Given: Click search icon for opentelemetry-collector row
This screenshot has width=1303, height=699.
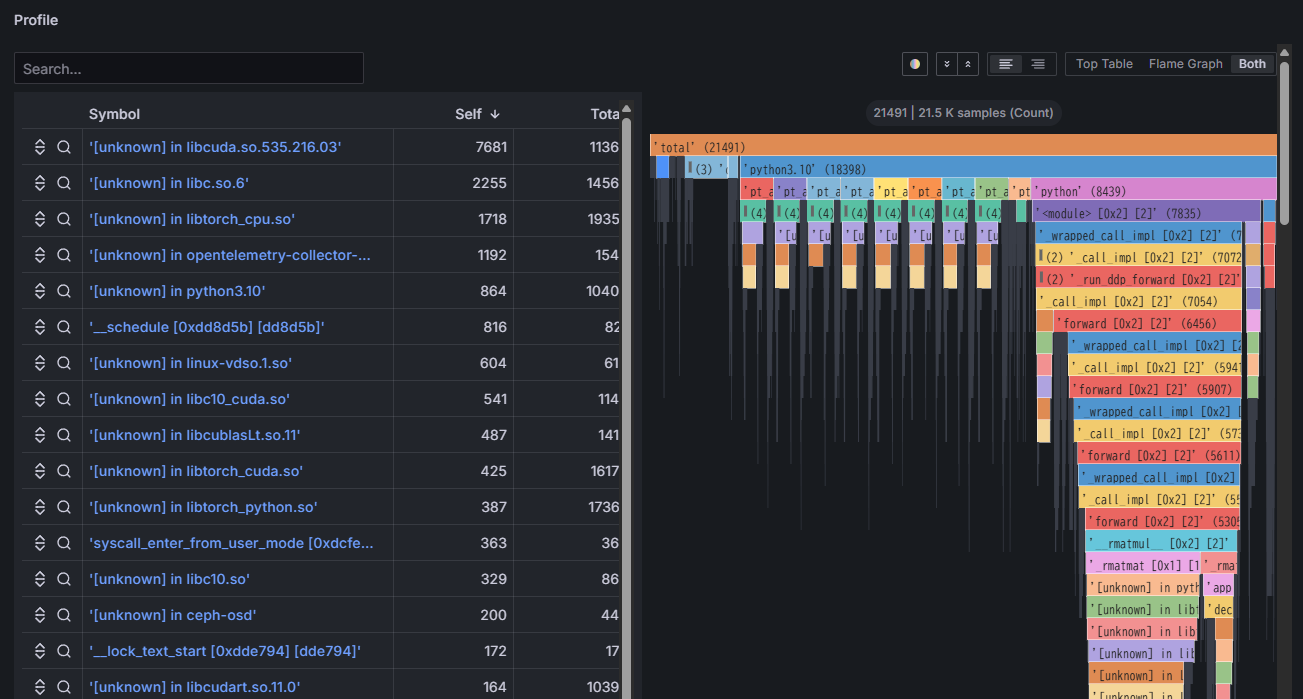Looking at the screenshot, I should (x=64, y=255).
